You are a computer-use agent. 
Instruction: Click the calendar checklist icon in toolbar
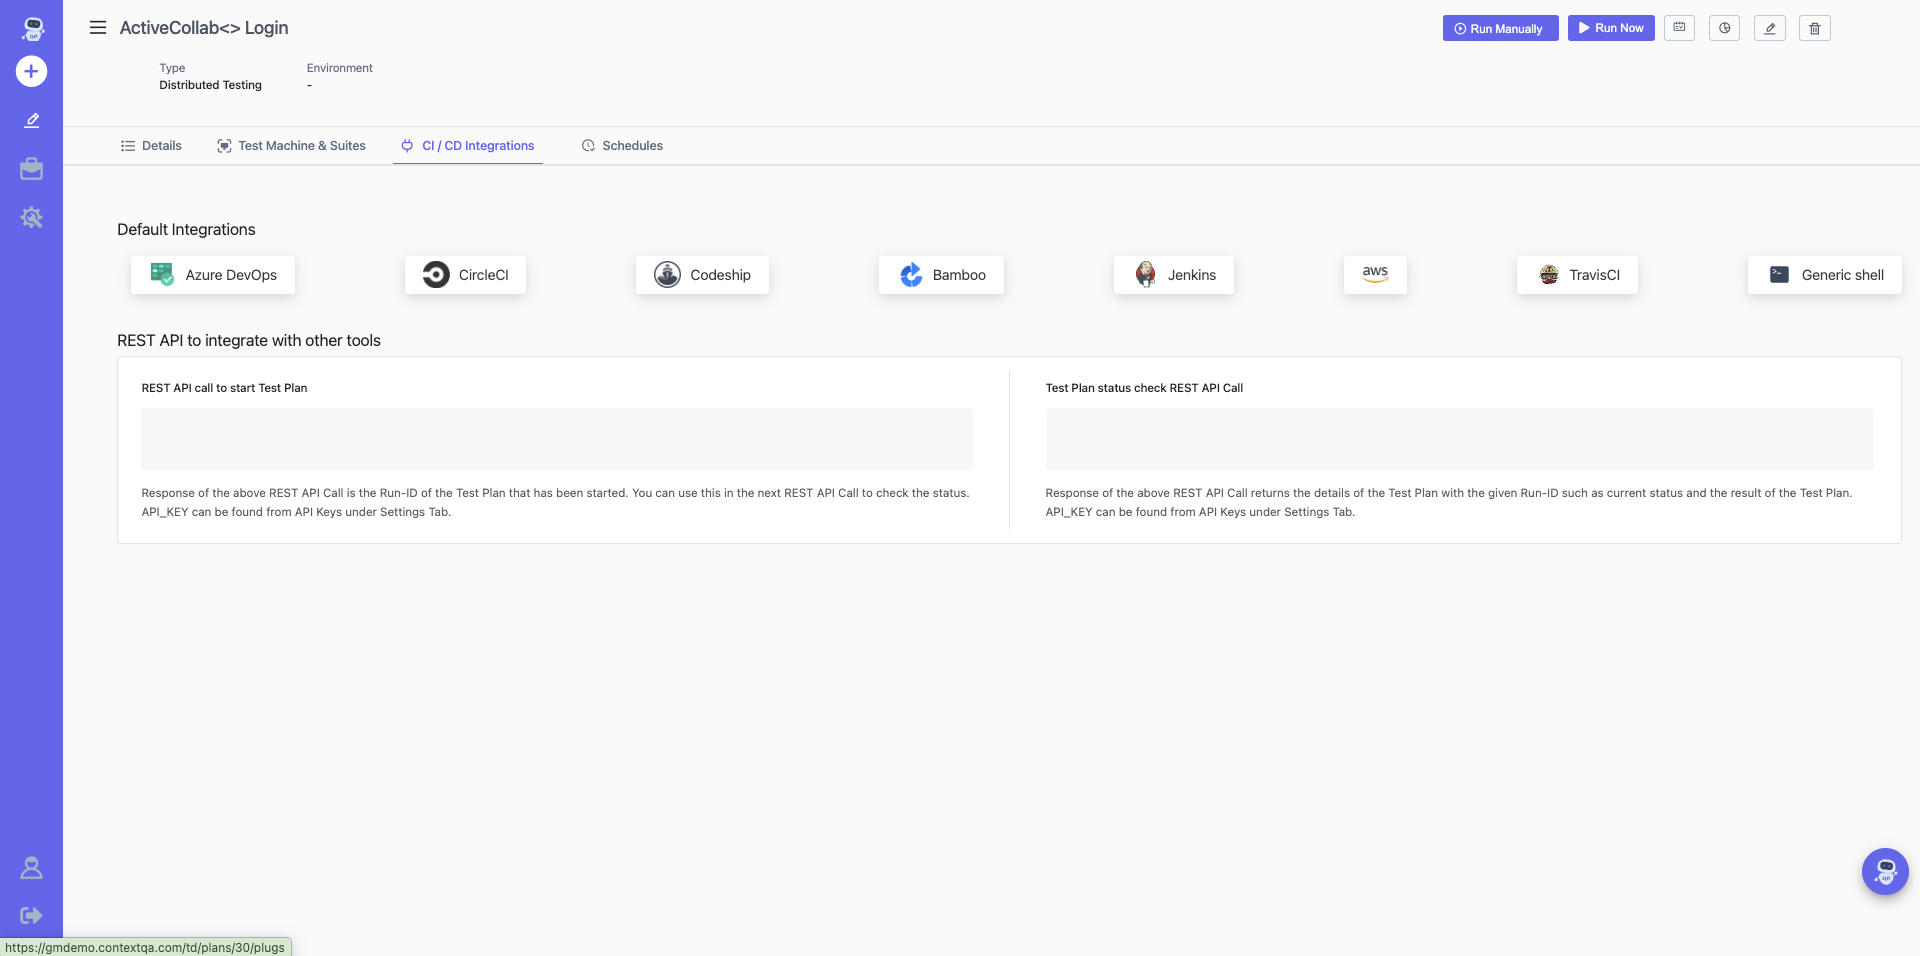click(x=1679, y=28)
